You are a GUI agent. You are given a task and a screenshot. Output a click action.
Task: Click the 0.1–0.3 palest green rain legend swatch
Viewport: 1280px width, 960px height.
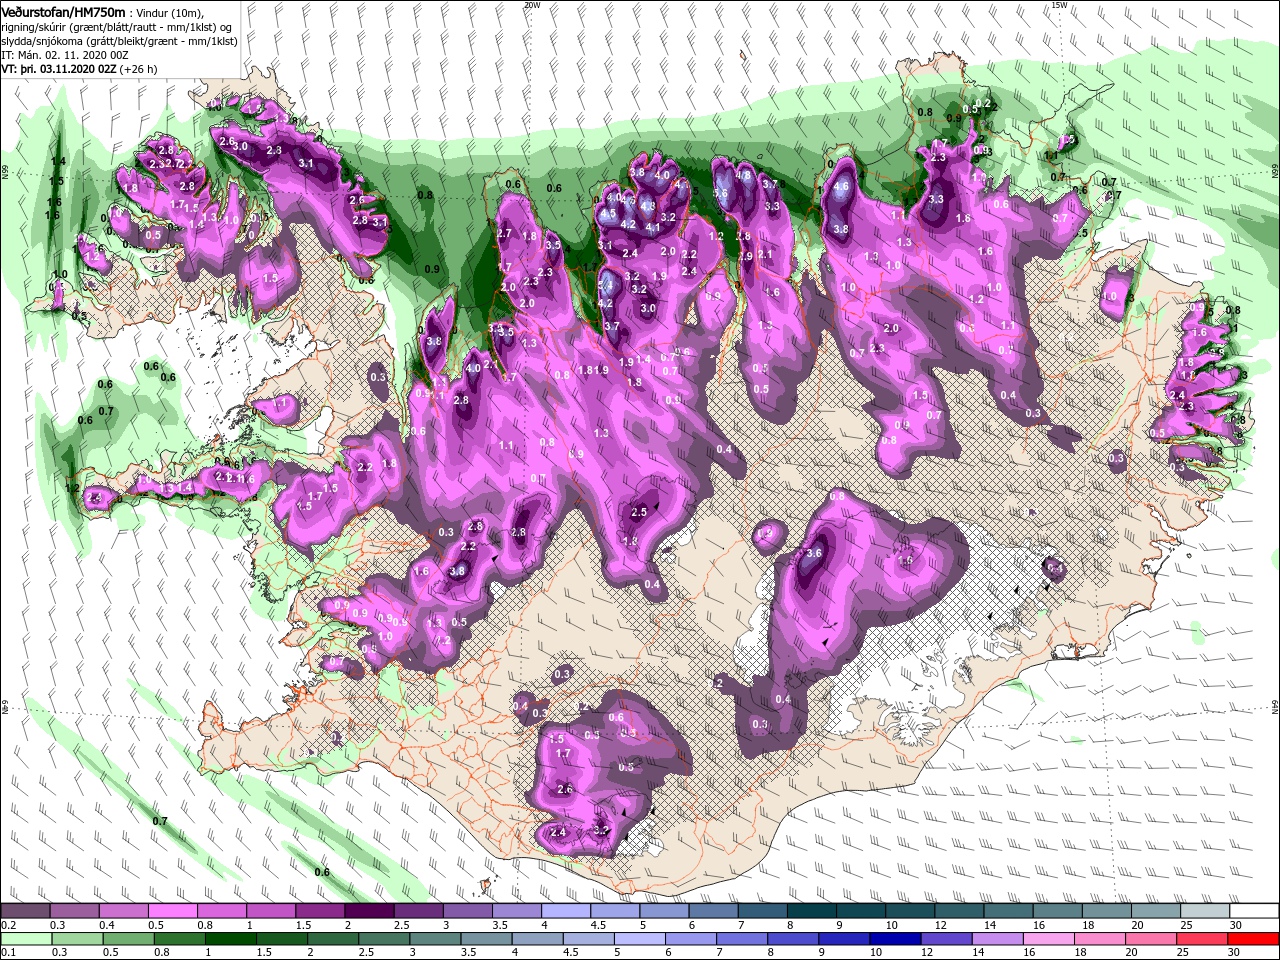pos(25,940)
